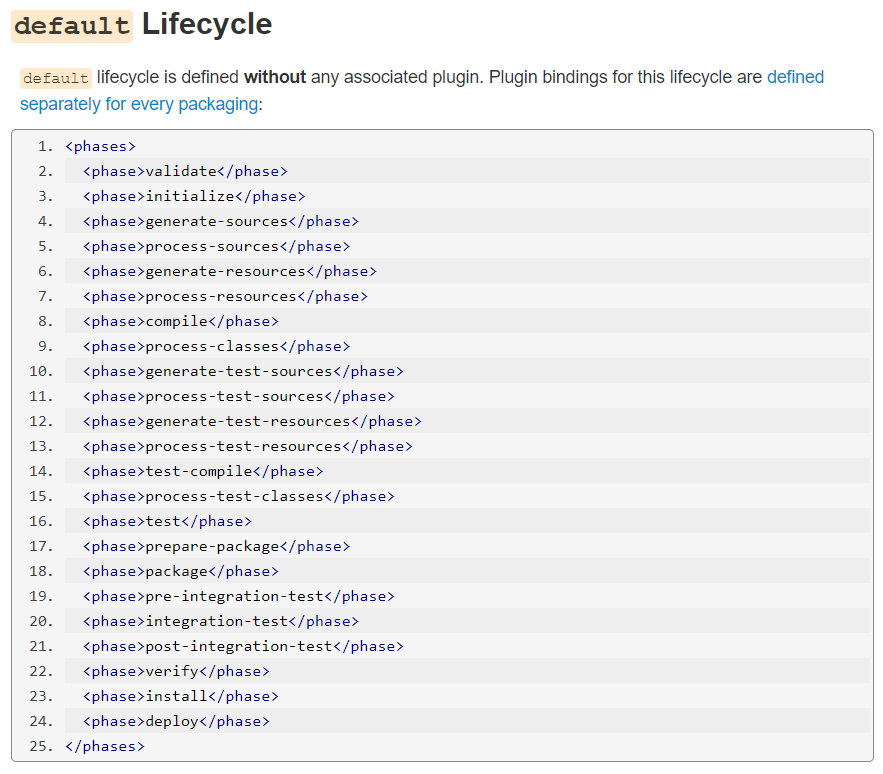
Task: Click the closing </phases> tag line
Action: coord(467,746)
